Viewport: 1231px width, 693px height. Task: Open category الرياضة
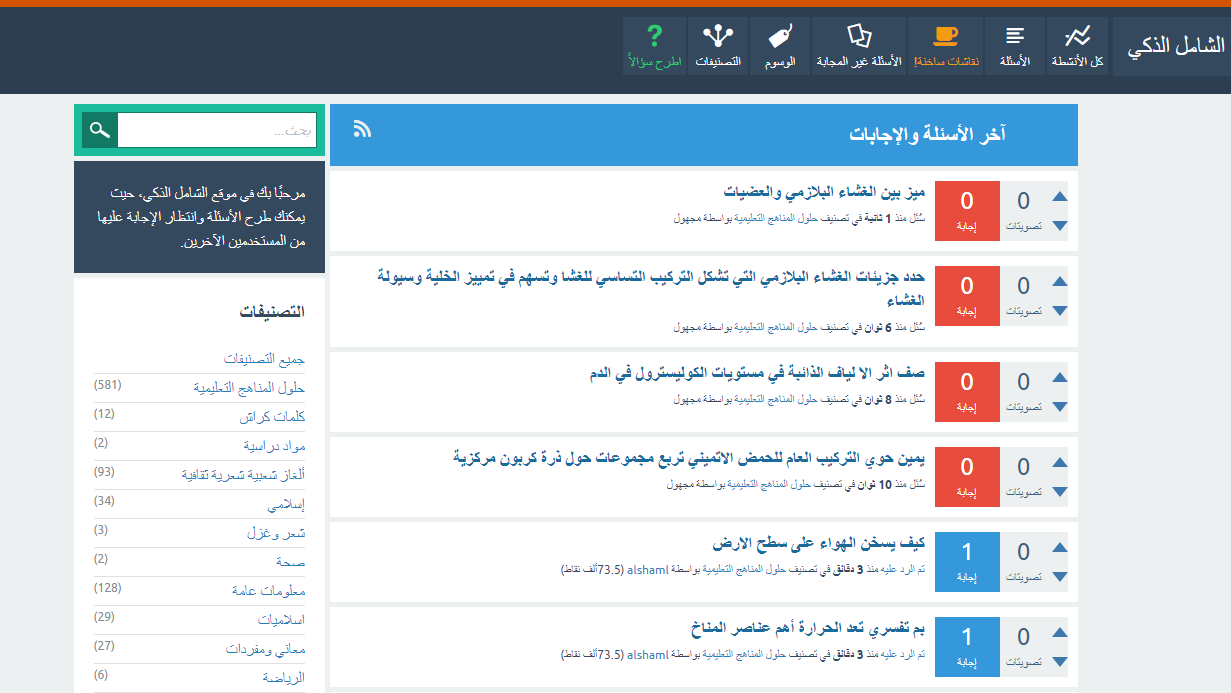coord(283,678)
